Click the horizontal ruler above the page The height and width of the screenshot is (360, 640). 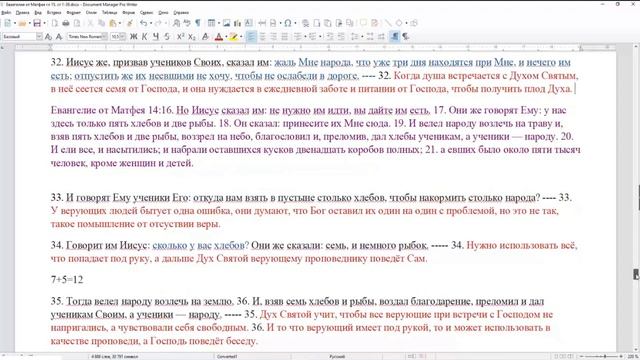tap(315, 48)
